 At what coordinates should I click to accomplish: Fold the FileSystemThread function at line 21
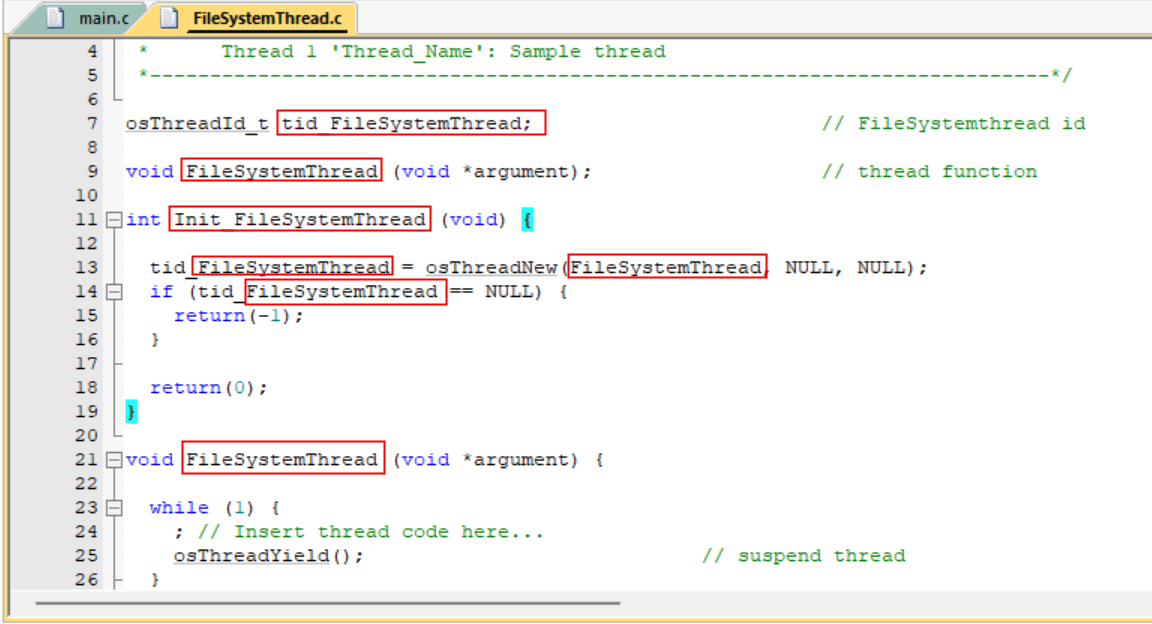click(114, 460)
